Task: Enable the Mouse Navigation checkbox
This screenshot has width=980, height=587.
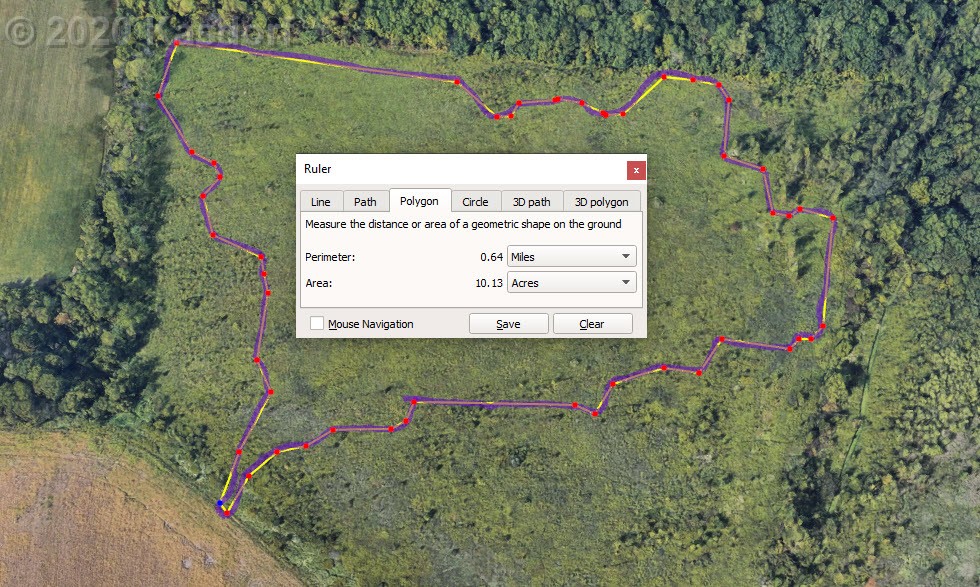Action: 317,324
